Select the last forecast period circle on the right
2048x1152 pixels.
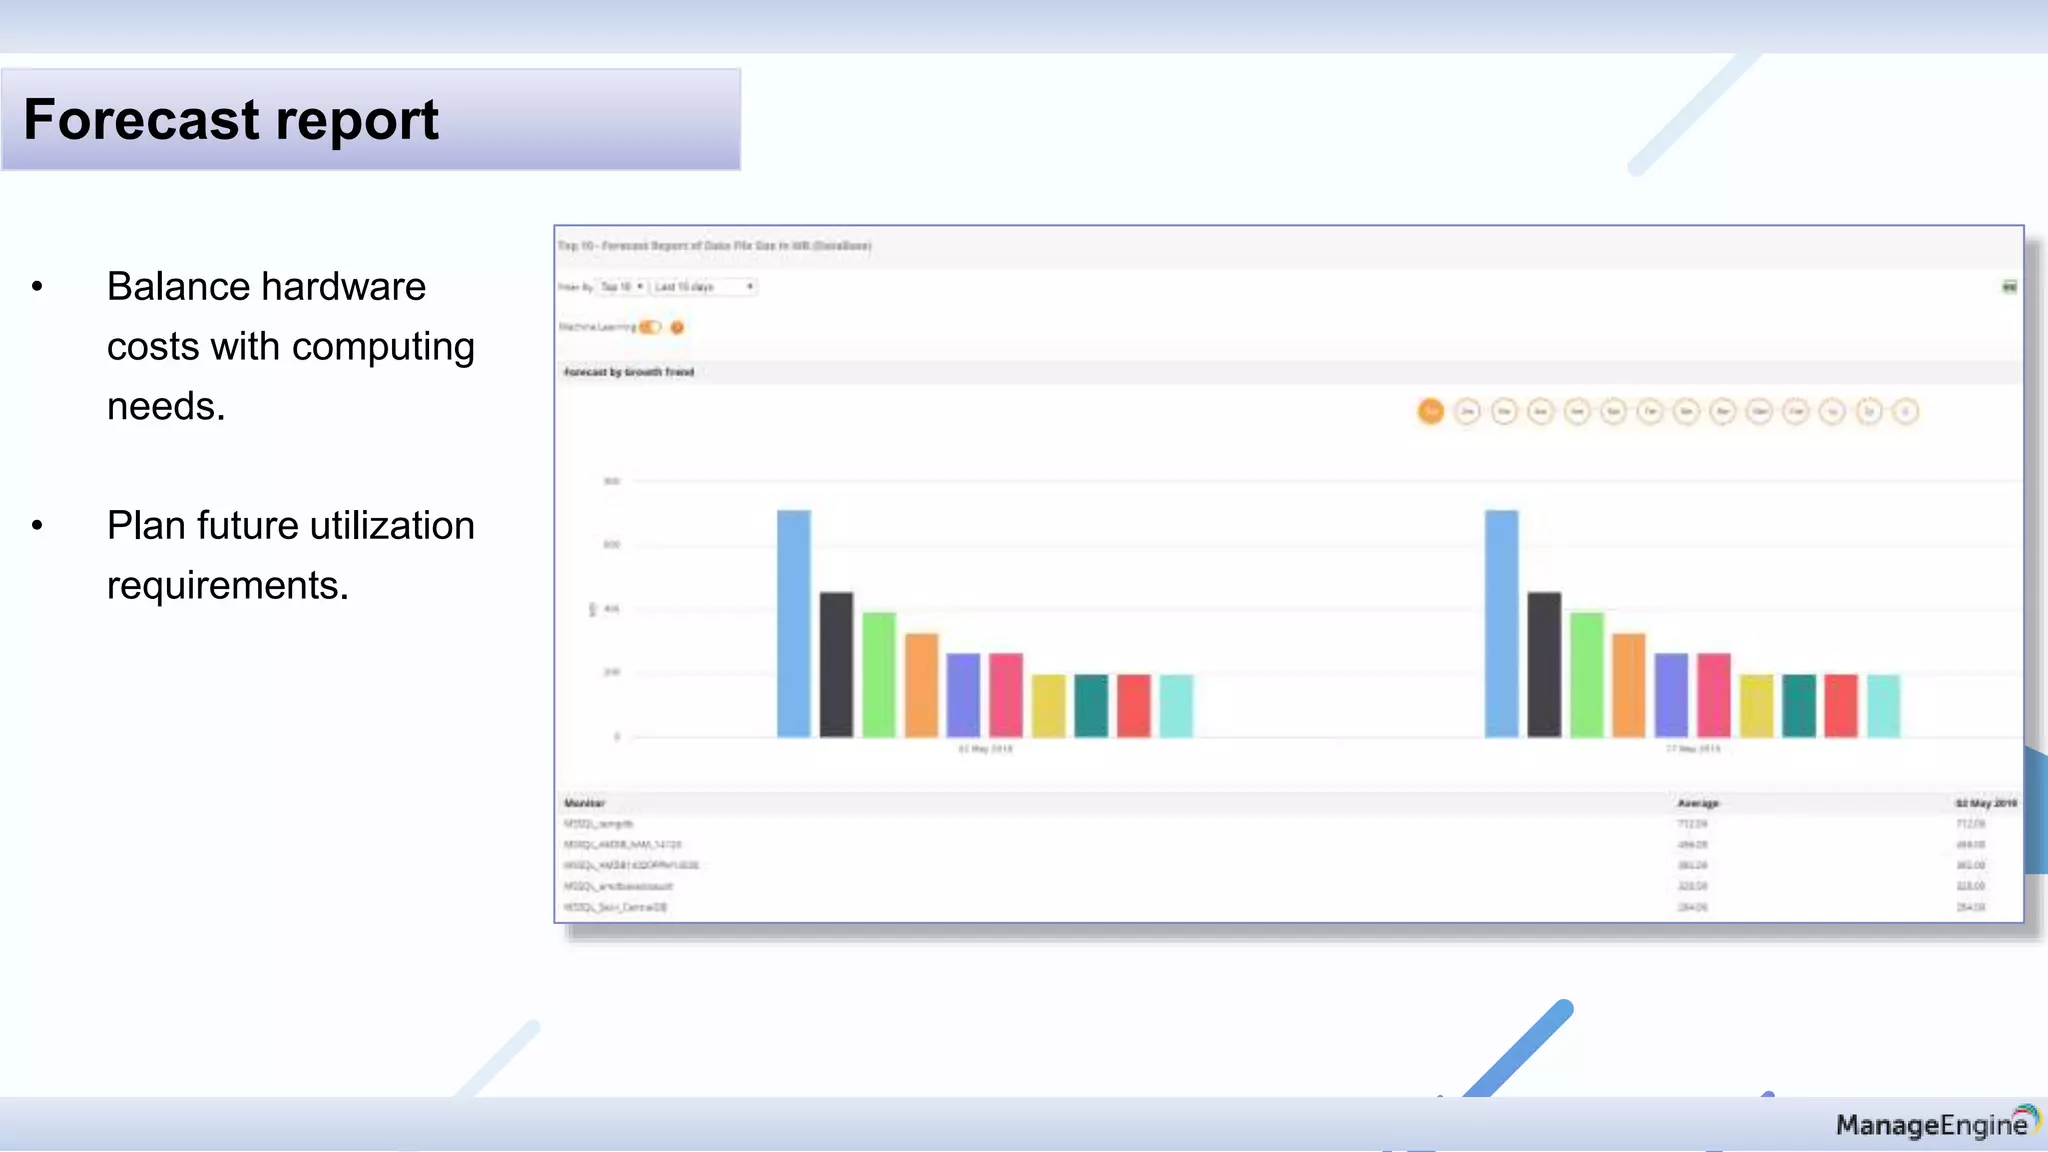click(1905, 411)
